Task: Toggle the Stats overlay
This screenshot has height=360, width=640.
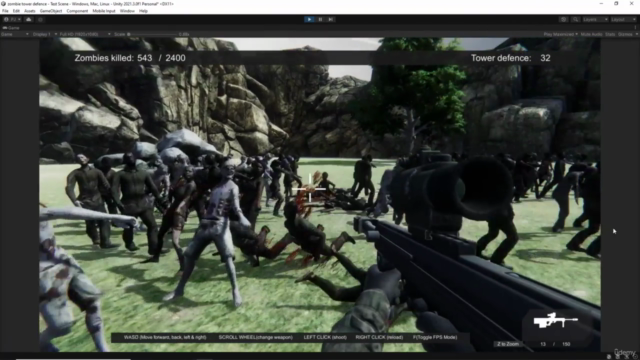Action: pyautogui.click(x=610, y=34)
